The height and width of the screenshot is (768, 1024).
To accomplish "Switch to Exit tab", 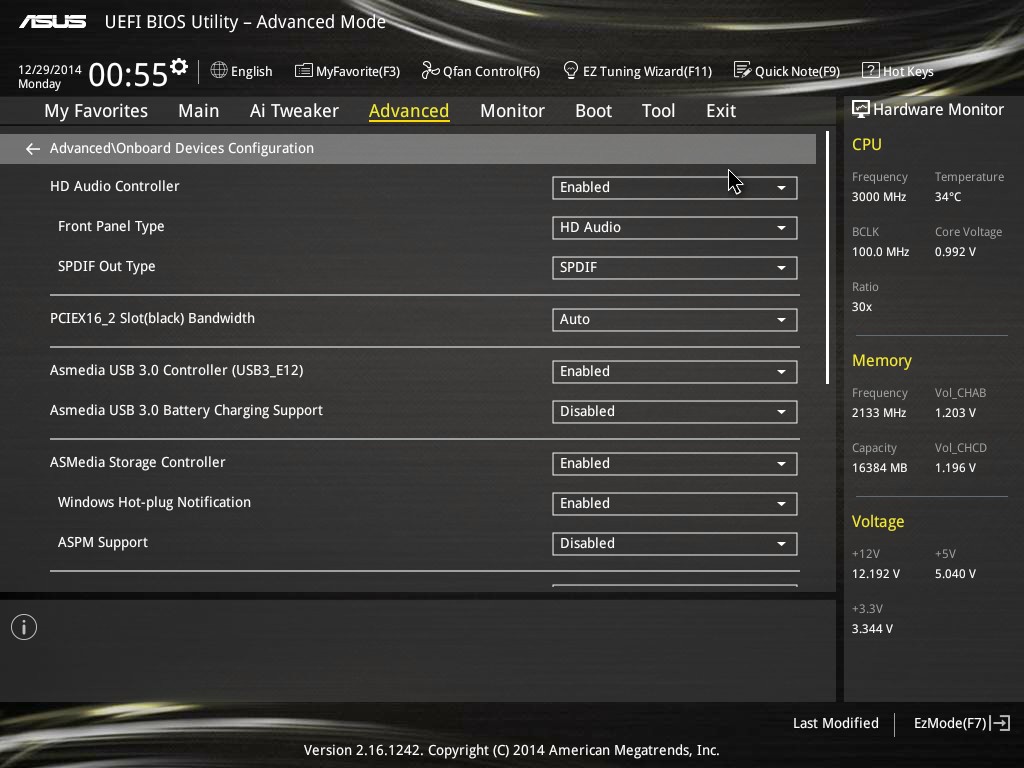I will [x=721, y=111].
